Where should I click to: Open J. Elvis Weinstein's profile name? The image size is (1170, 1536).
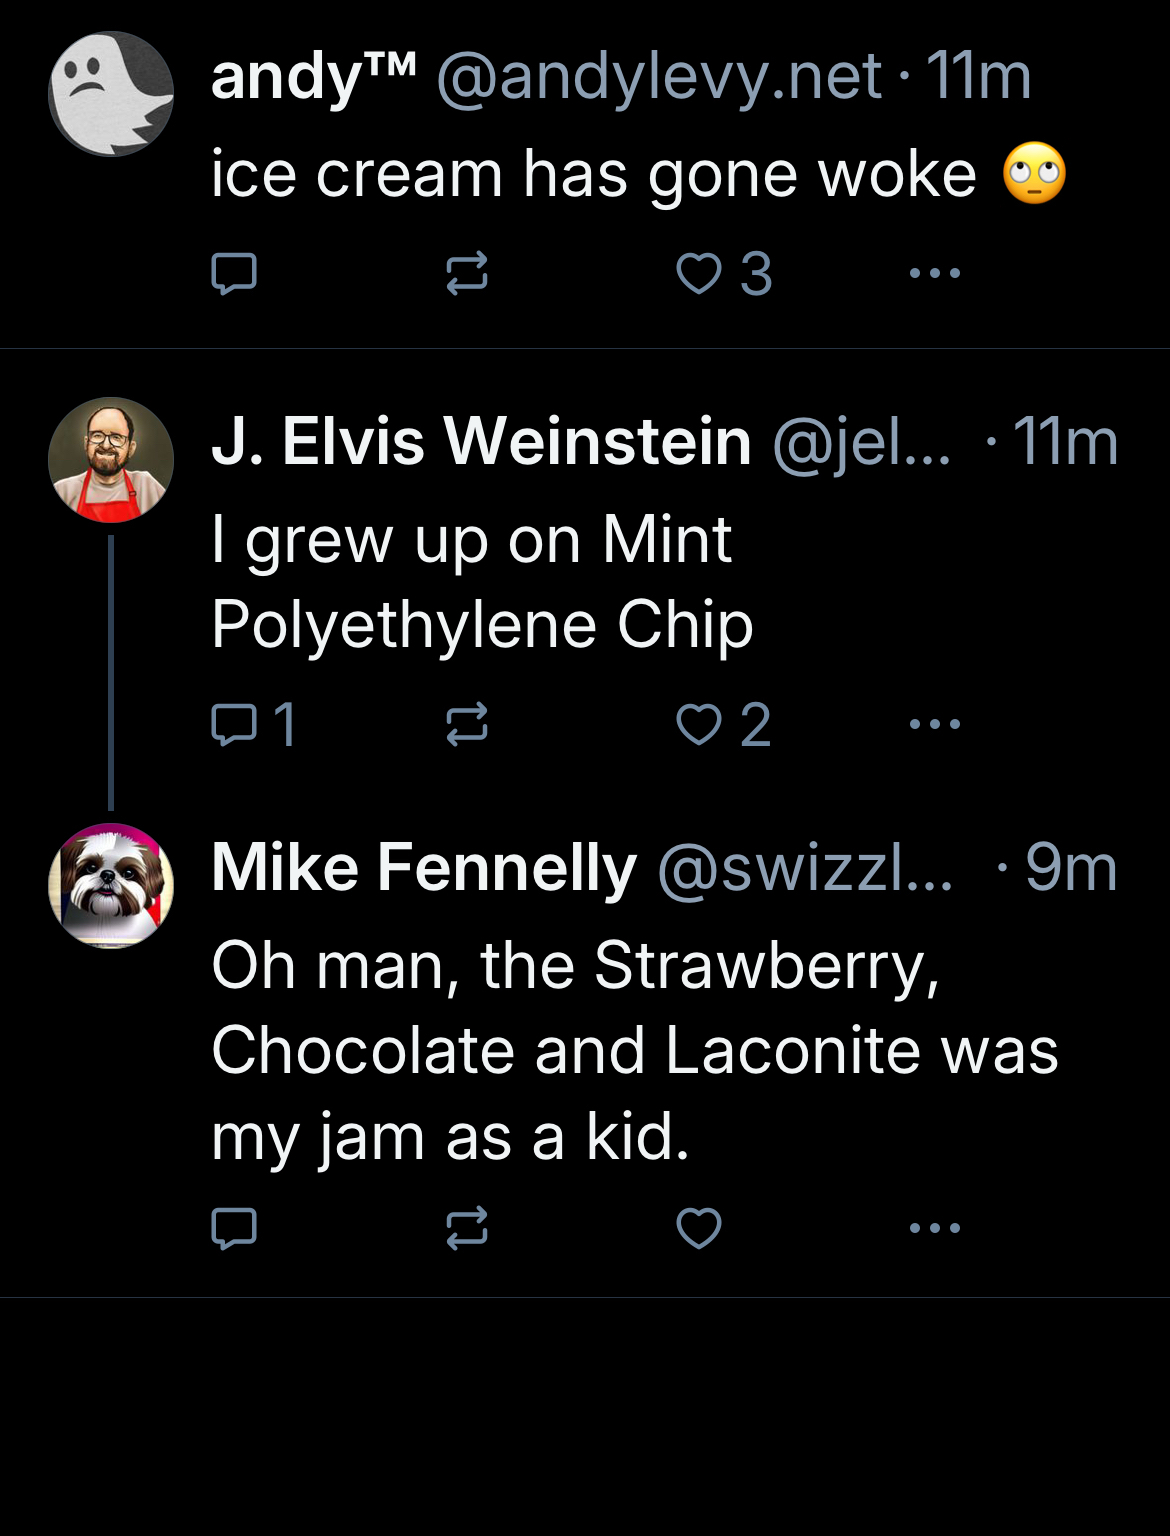(481, 442)
